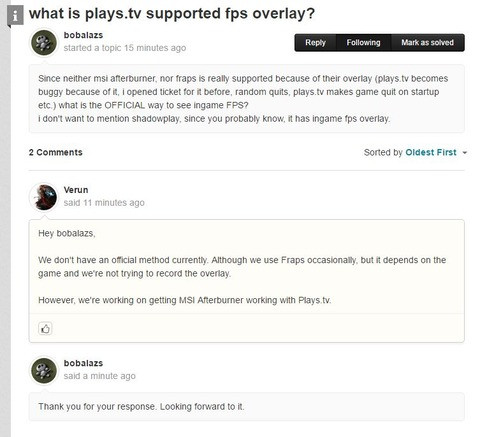Open bobalazs username link at topic start
Image resolution: width=480 pixels, height=437 pixels.
pyautogui.click(x=83, y=35)
